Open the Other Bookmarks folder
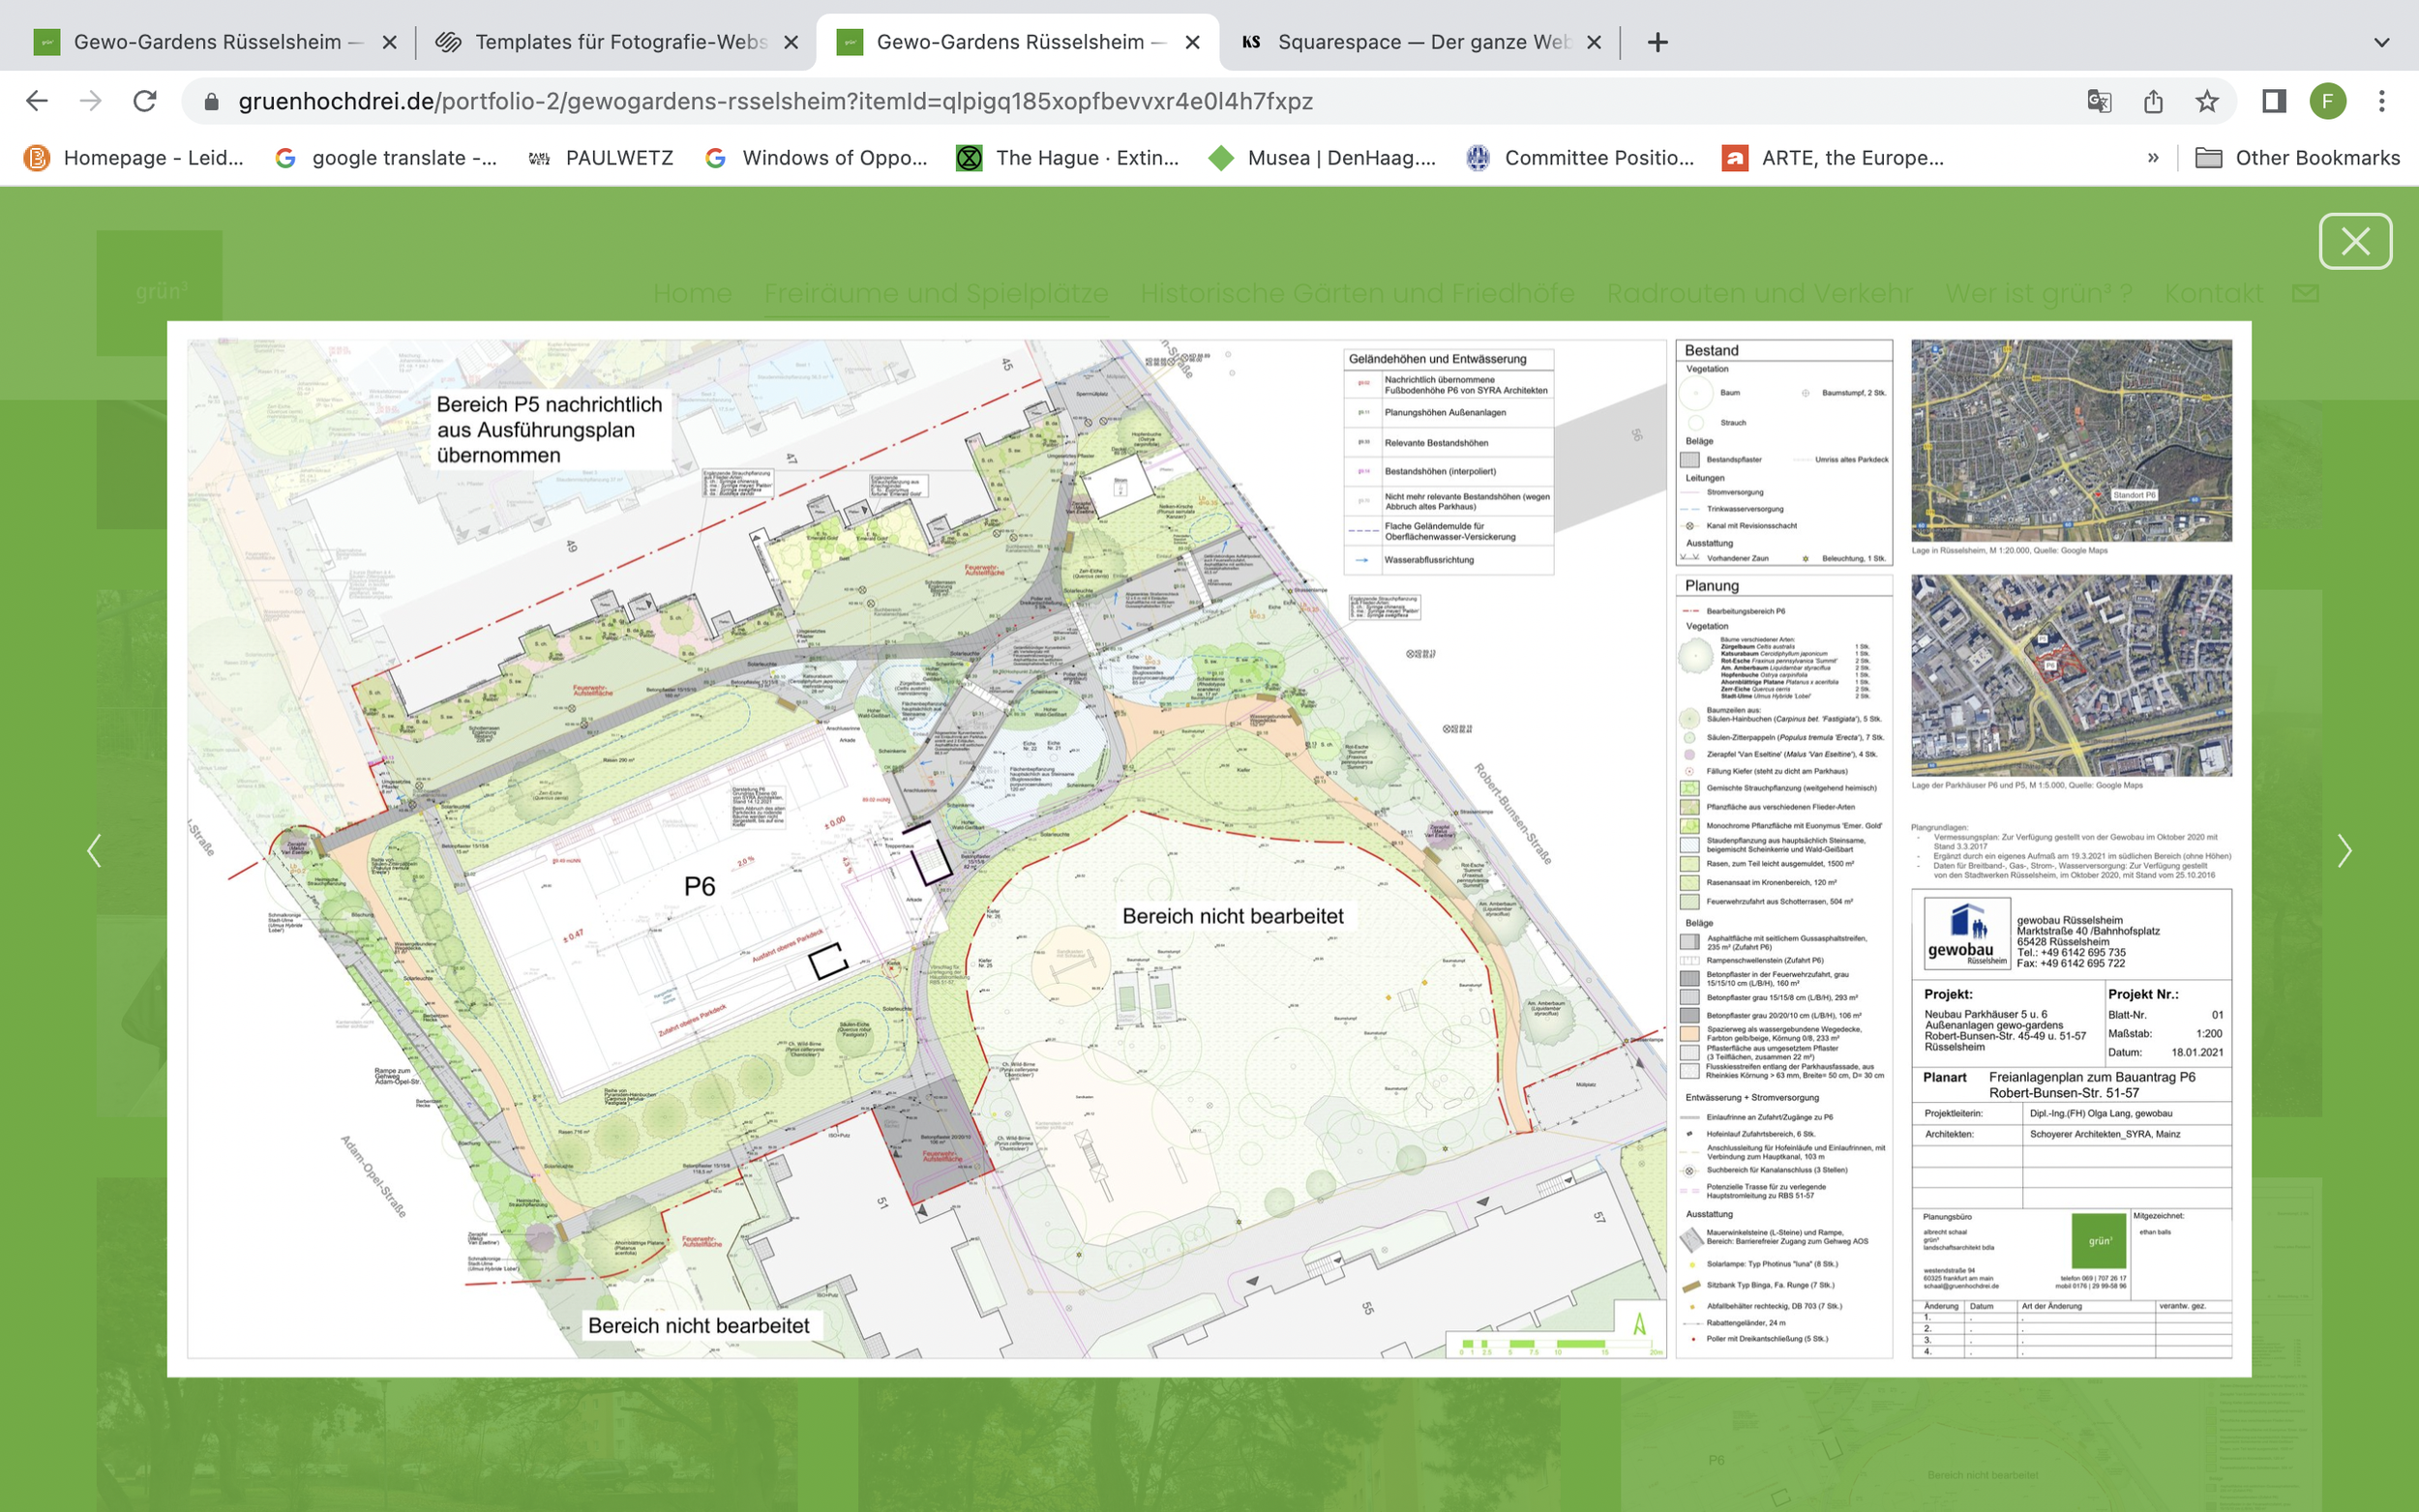The width and height of the screenshot is (2419, 1512). coord(2297,158)
